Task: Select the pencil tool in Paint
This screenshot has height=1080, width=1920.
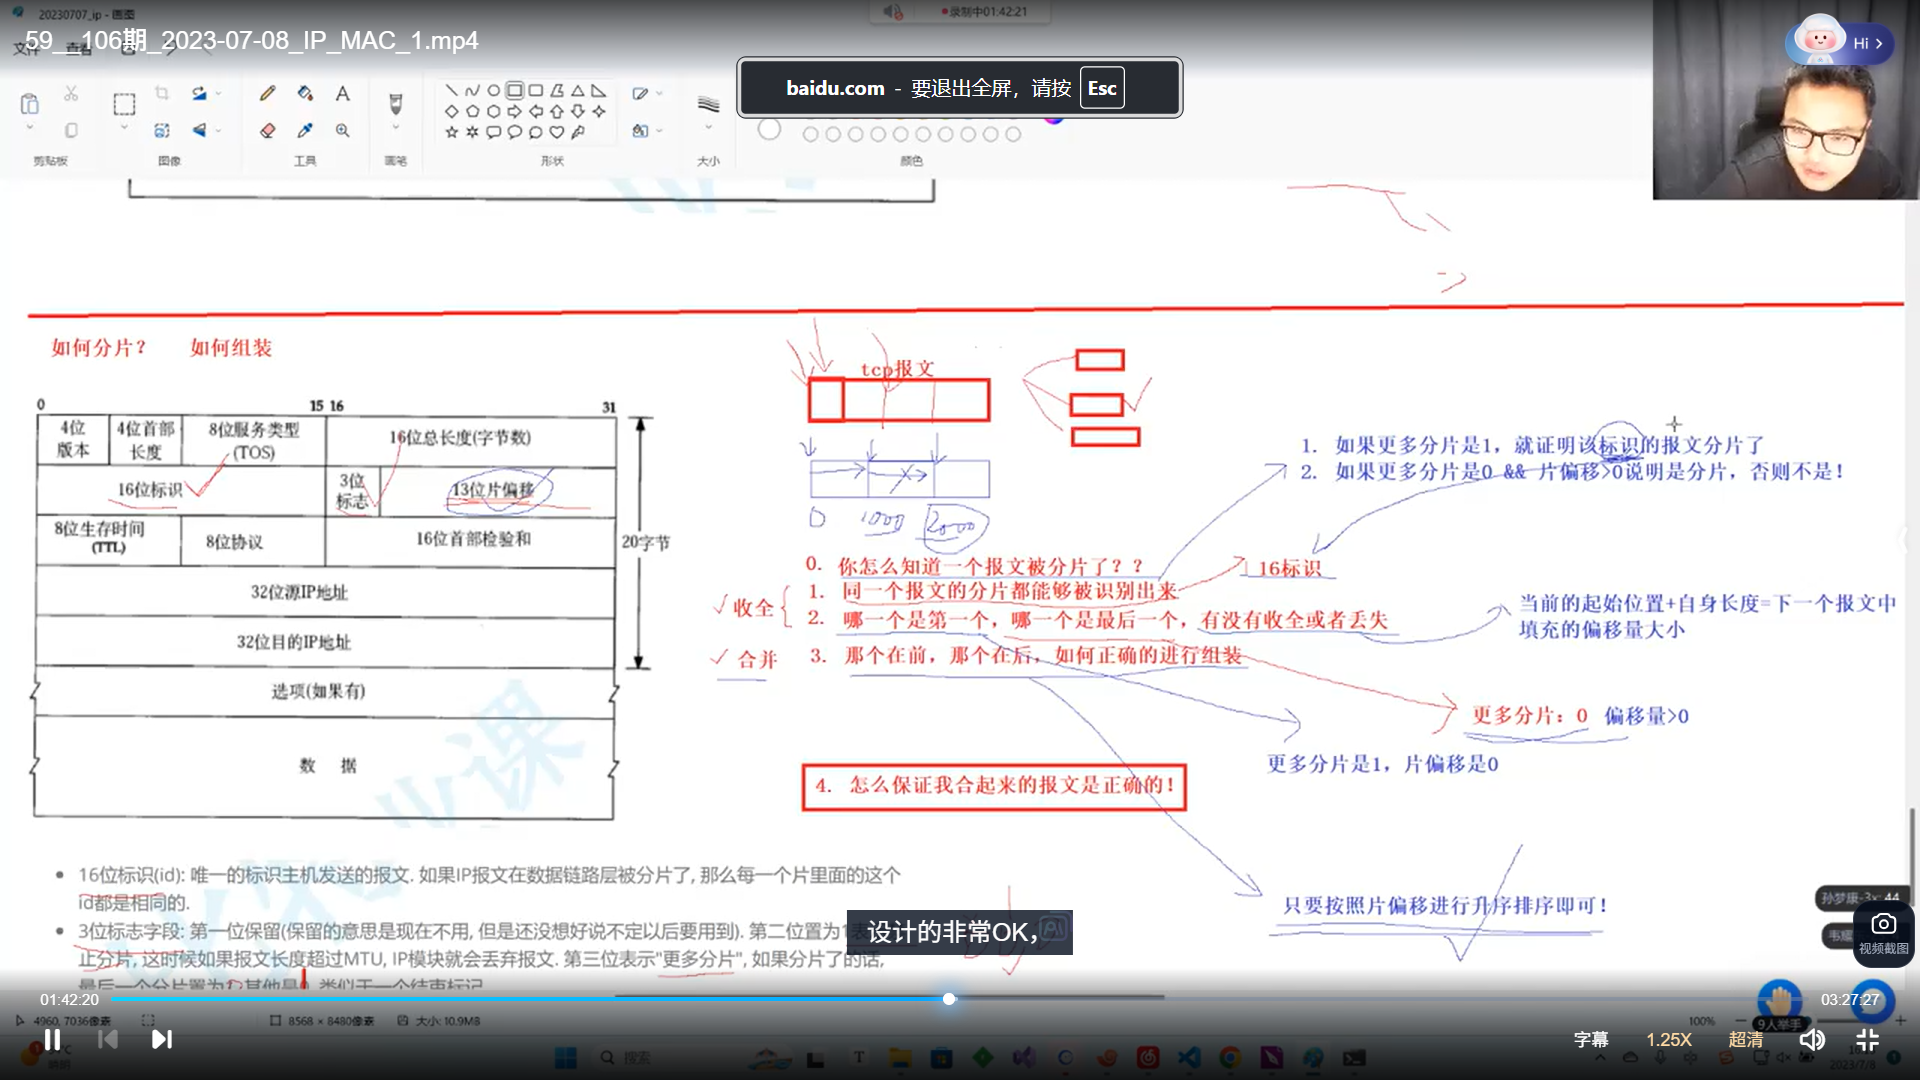Action: 267,93
